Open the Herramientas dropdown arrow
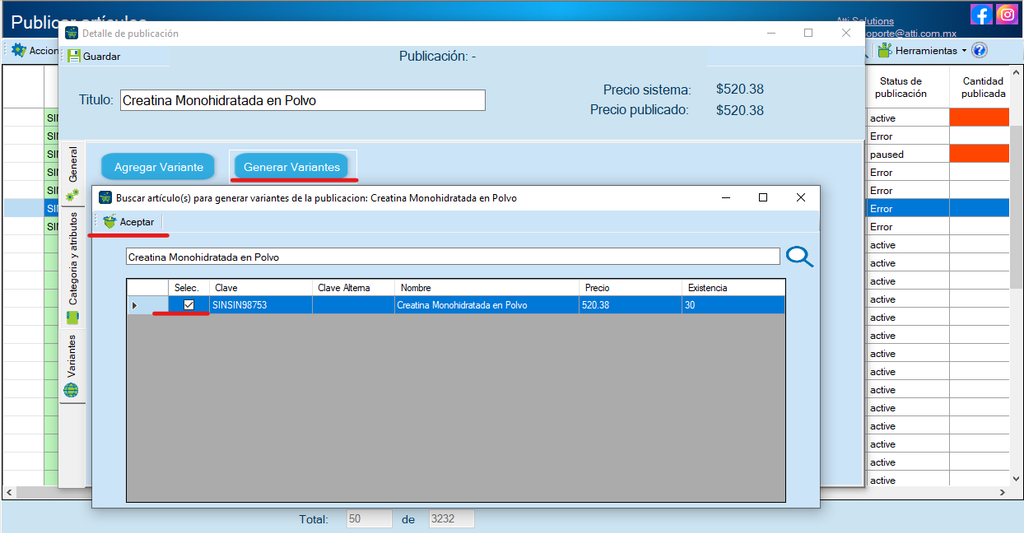 click(964, 50)
